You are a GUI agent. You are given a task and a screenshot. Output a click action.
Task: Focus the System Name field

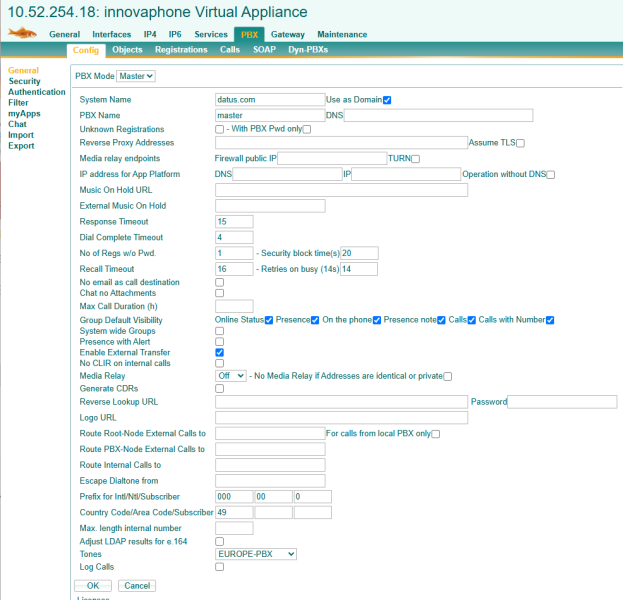point(270,100)
